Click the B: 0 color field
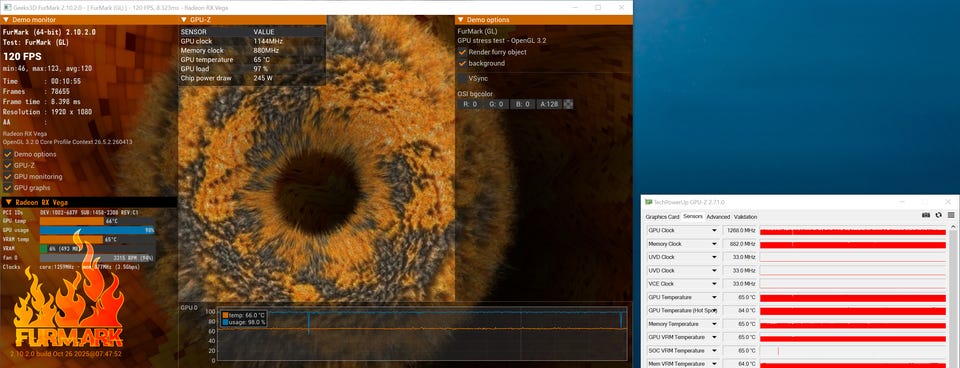This screenshot has width=960, height=368. pyautogui.click(x=523, y=105)
